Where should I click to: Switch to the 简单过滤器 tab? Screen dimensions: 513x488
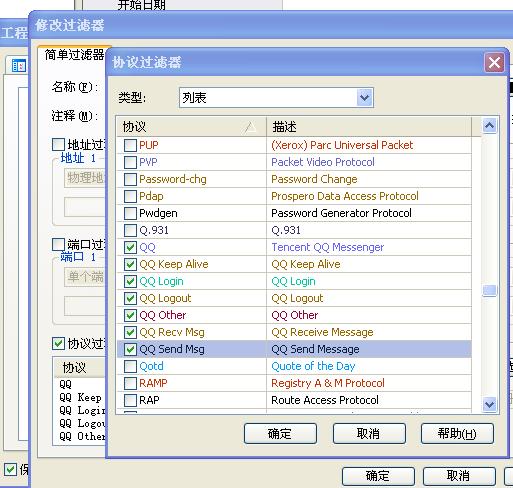(74, 55)
